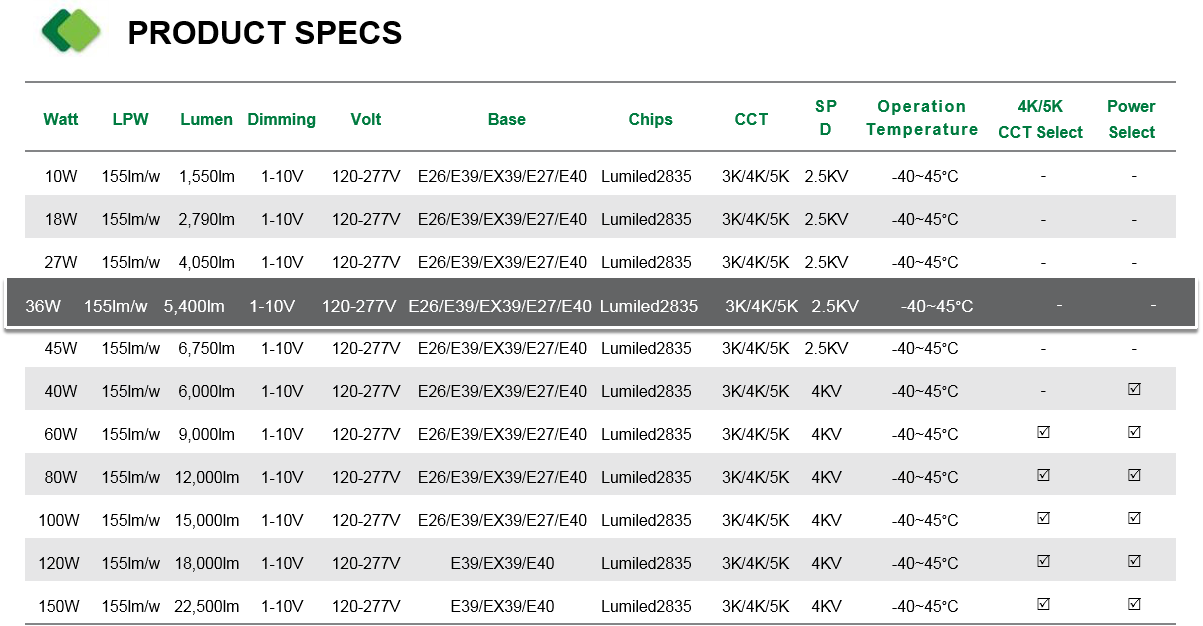Toggle the 150W Power Select checkbox
This screenshot has height=626, width=1203.
click(x=1134, y=605)
